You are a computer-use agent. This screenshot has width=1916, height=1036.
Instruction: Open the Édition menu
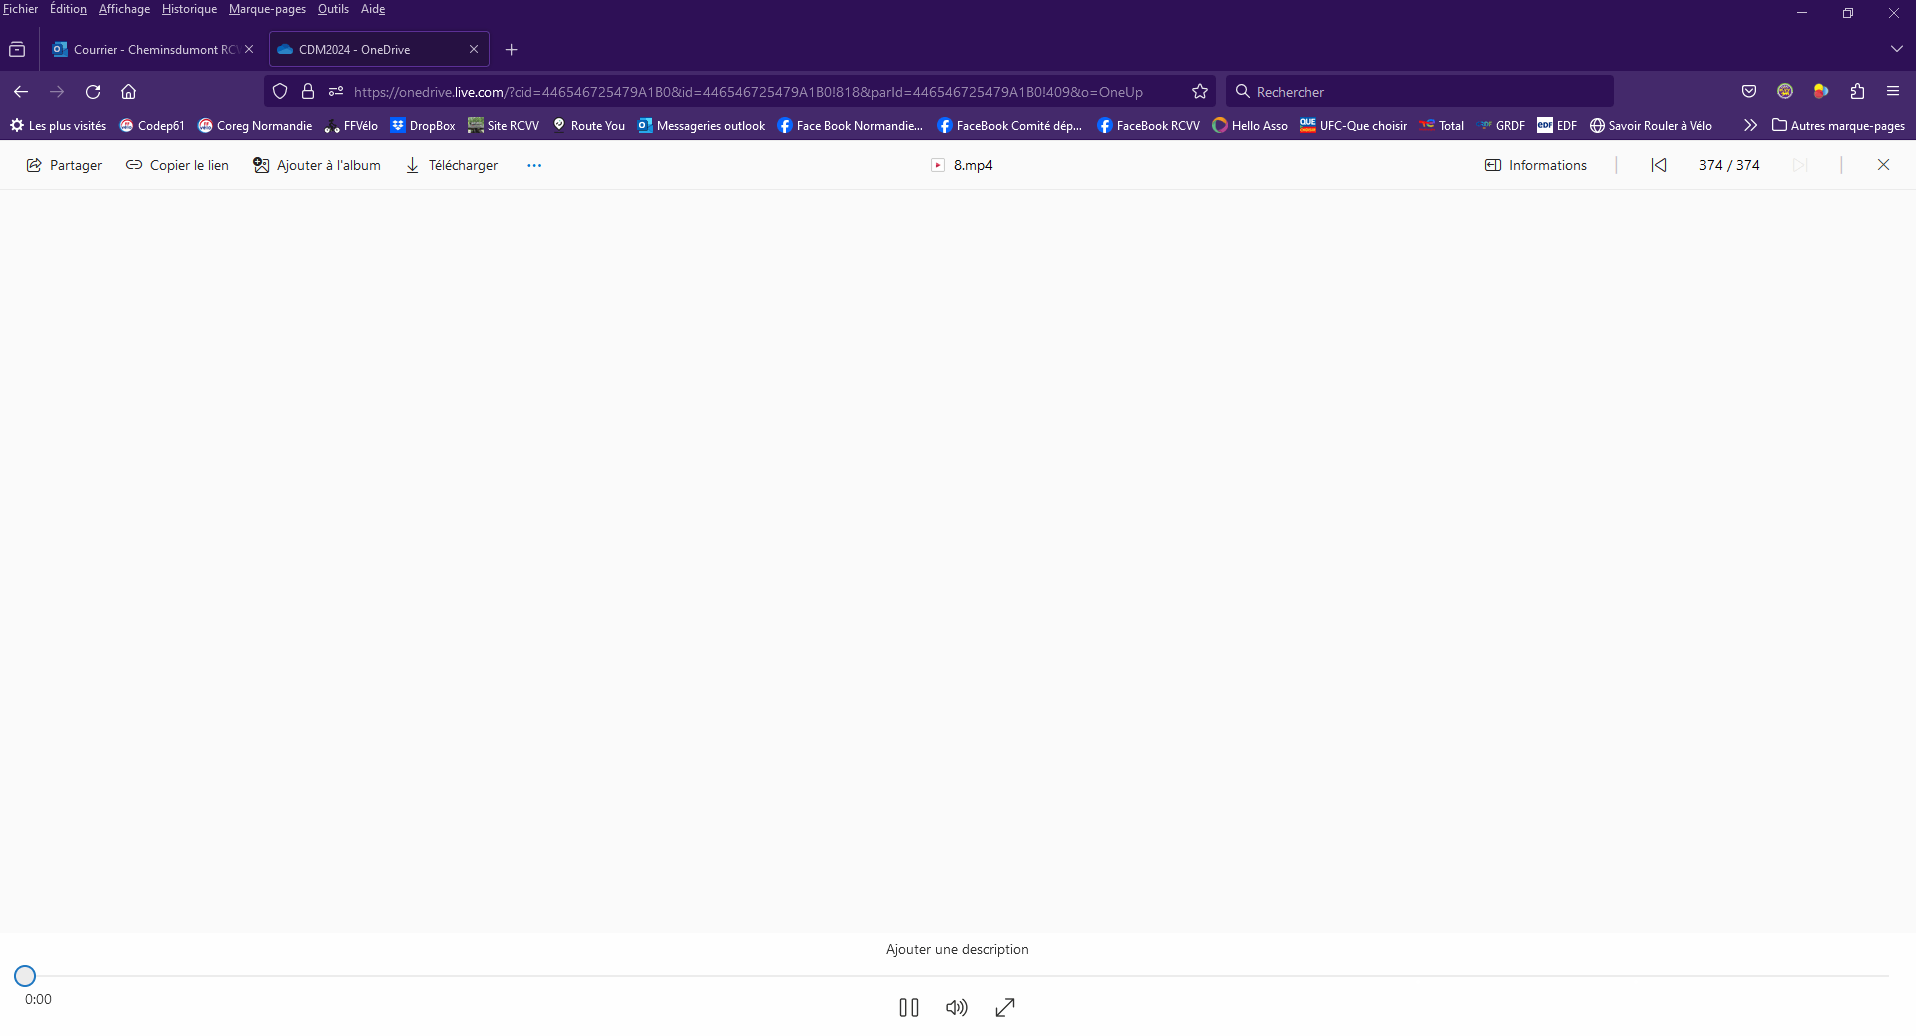pyautogui.click(x=68, y=9)
